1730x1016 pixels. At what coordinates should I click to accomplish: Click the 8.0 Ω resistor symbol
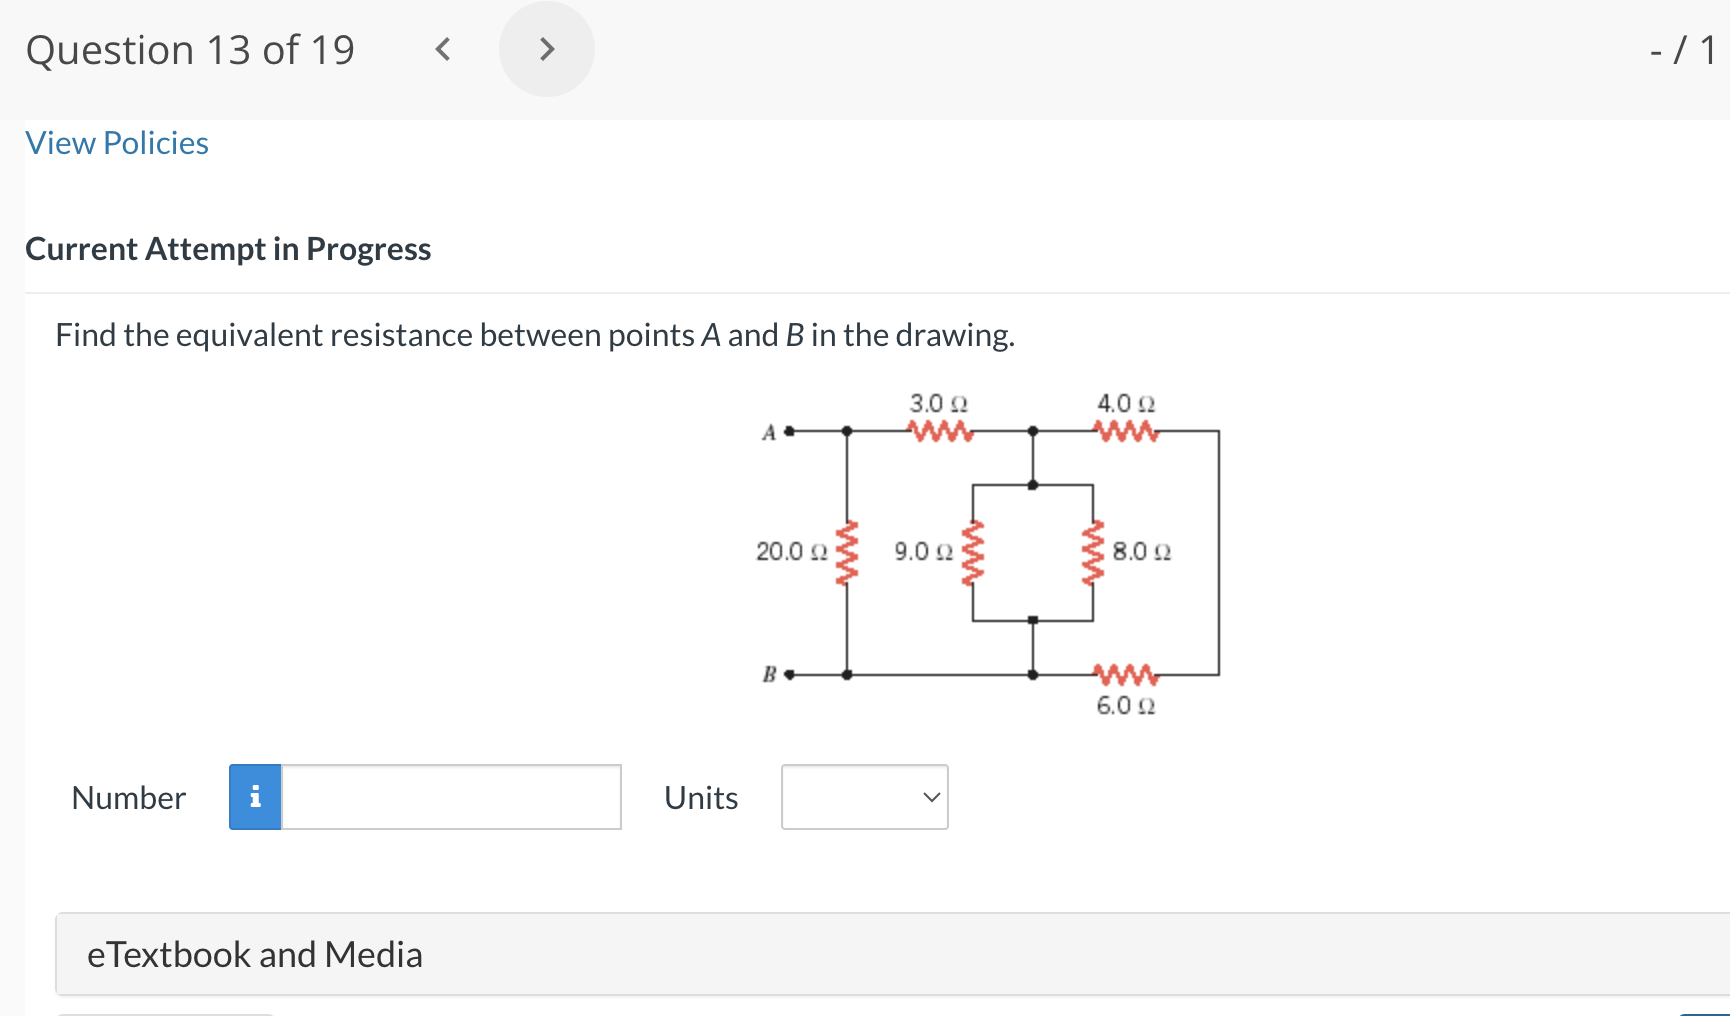click(1092, 551)
